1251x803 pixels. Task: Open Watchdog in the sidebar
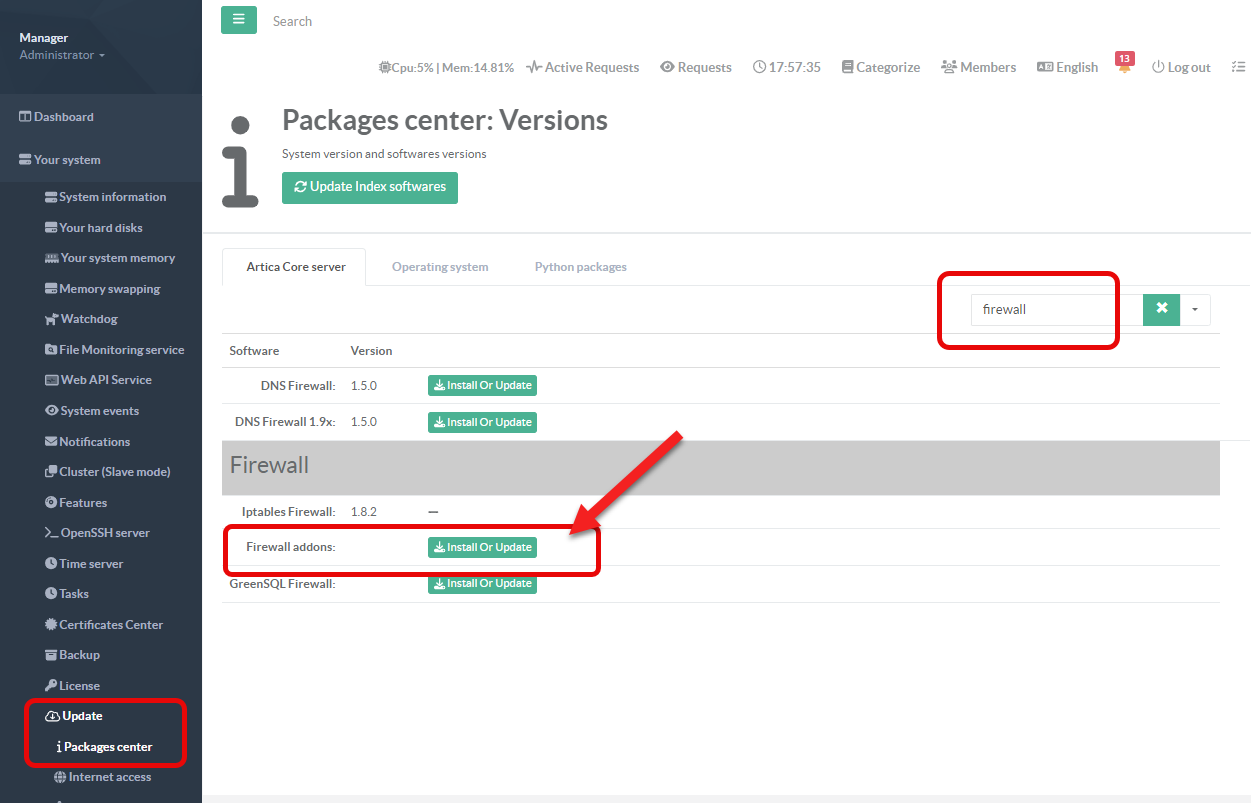[88, 319]
